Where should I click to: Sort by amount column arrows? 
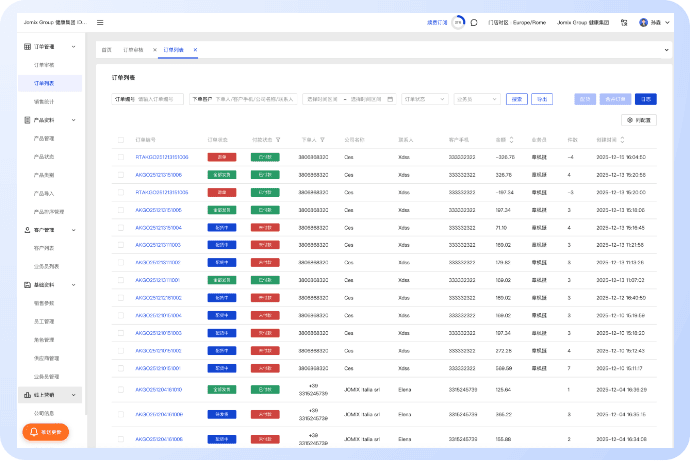(x=510, y=139)
